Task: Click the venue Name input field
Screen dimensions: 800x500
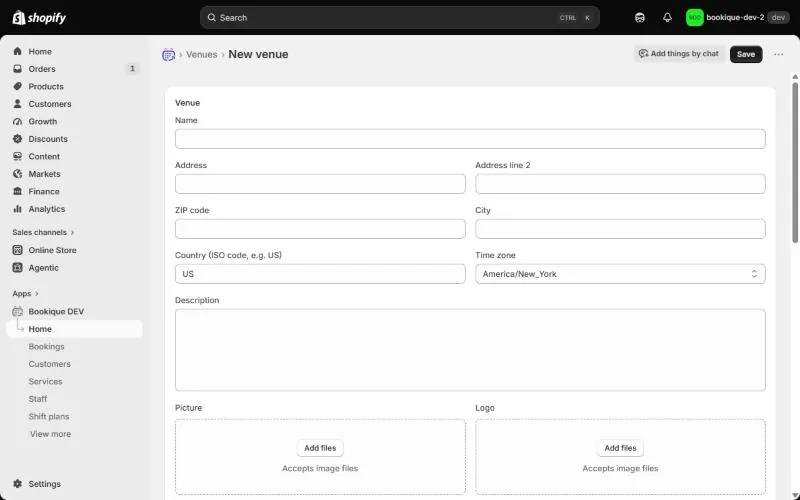Action: click(x=470, y=139)
